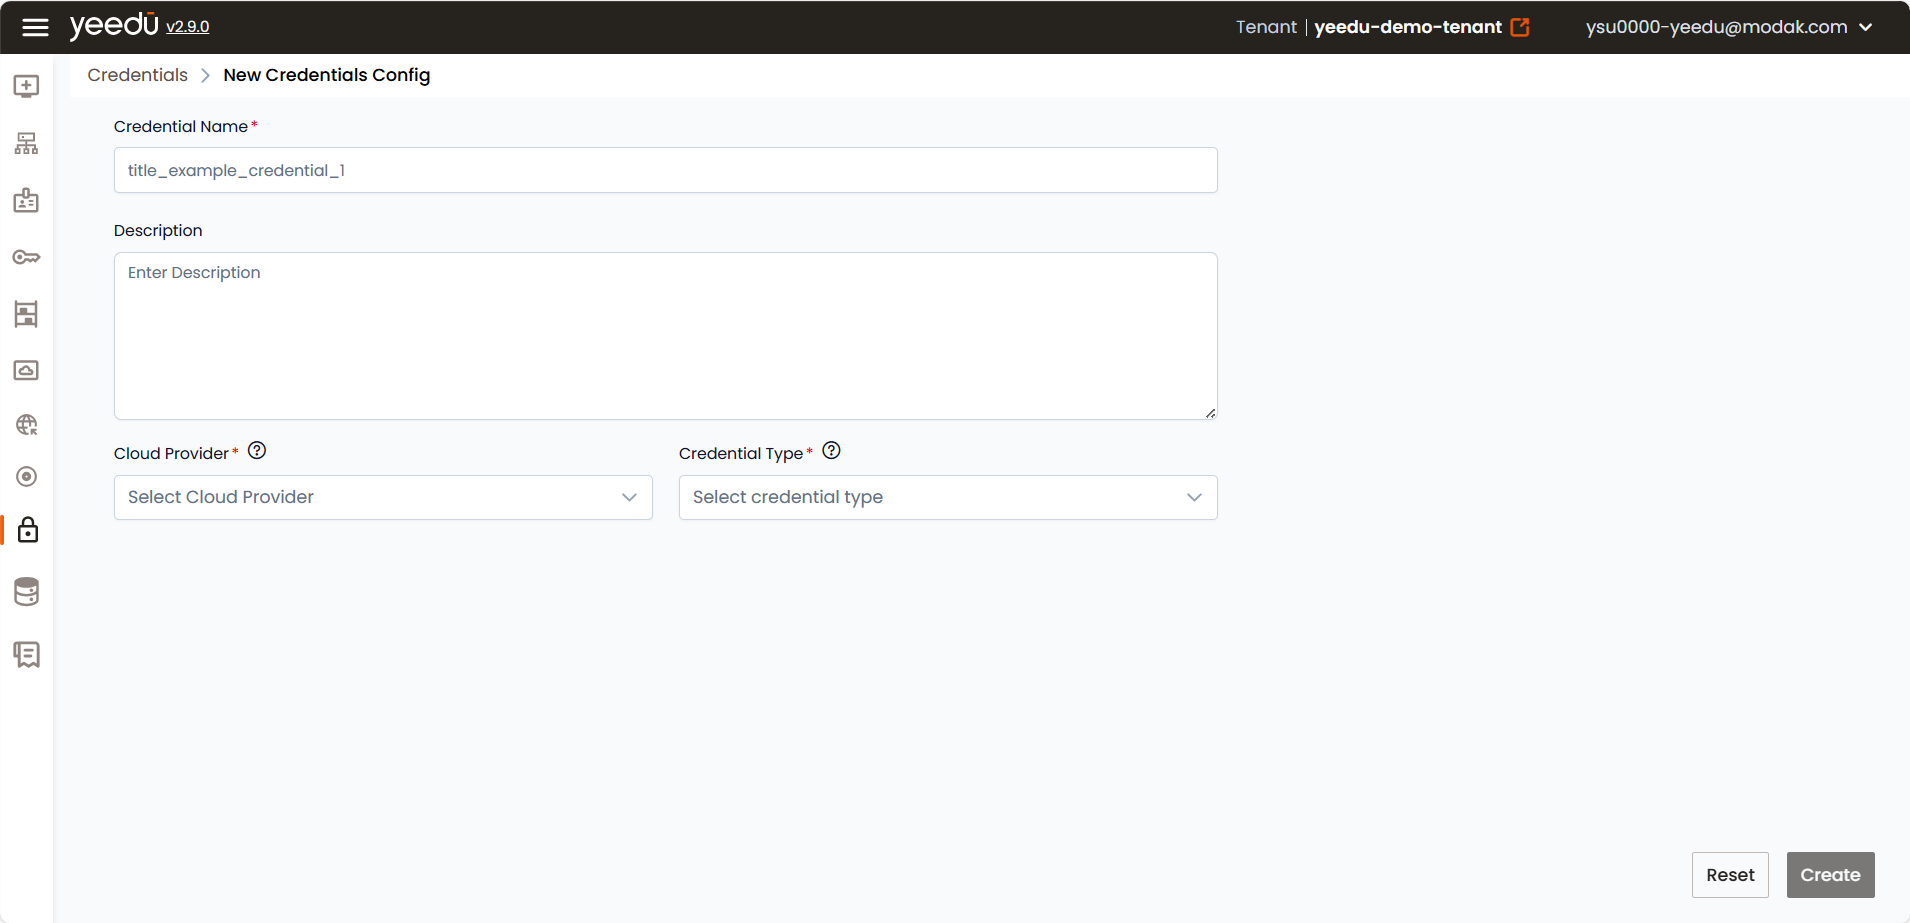This screenshot has height=923, width=1910.
Task: Expand the user account dropdown arrow
Action: click(x=1866, y=27)
